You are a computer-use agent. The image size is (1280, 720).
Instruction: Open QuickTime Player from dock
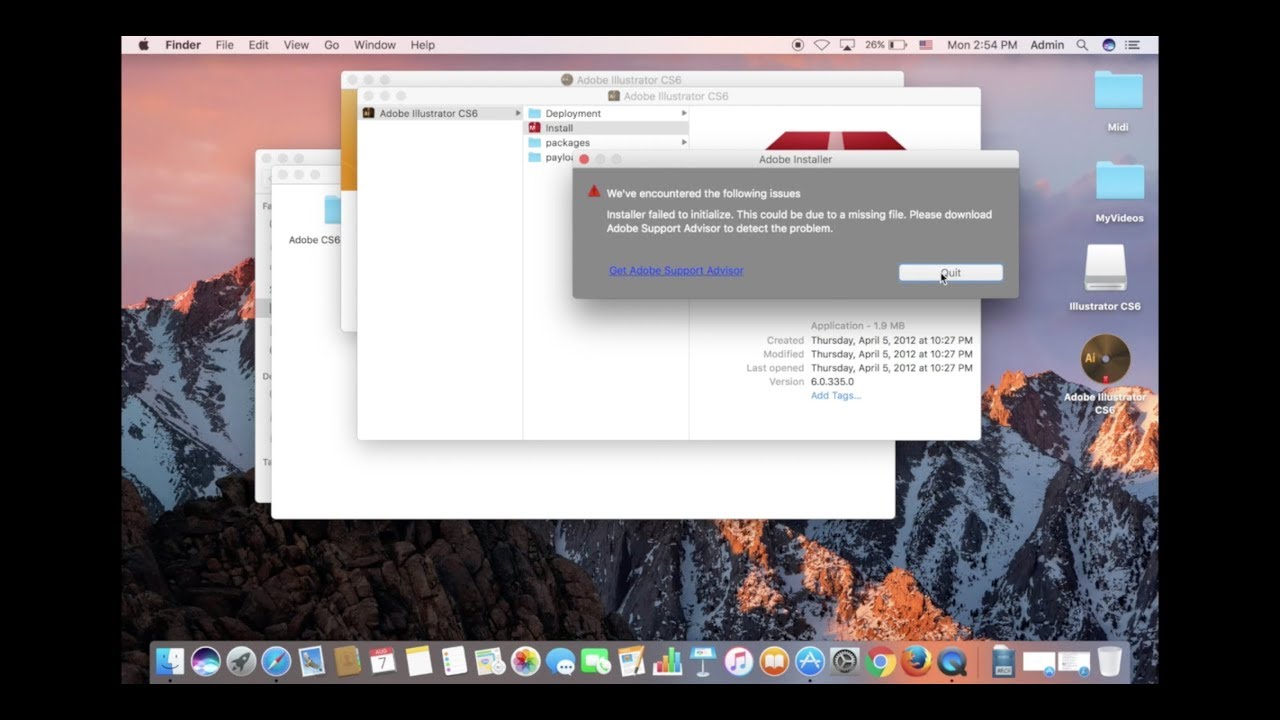point(952,661)
